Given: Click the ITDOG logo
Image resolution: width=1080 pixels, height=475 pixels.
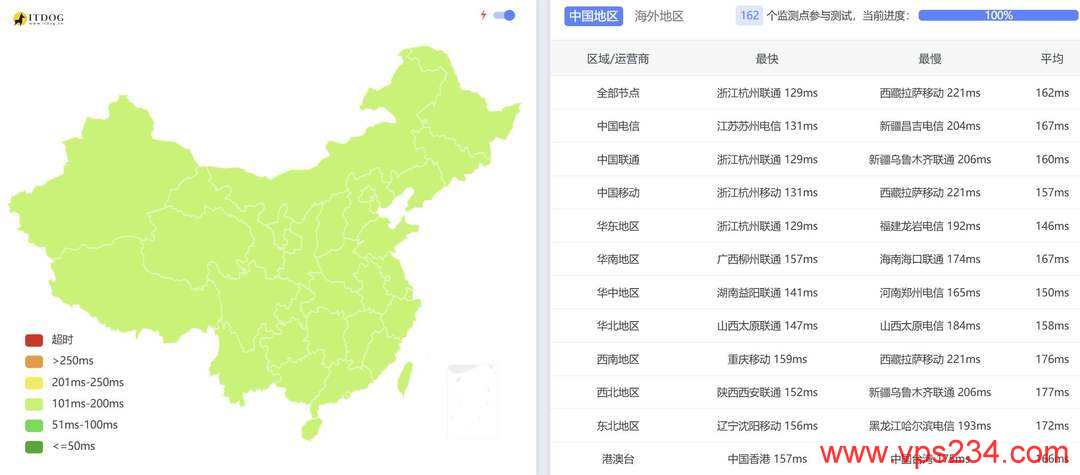Looking at the screenshot, I should coord(38,18).
